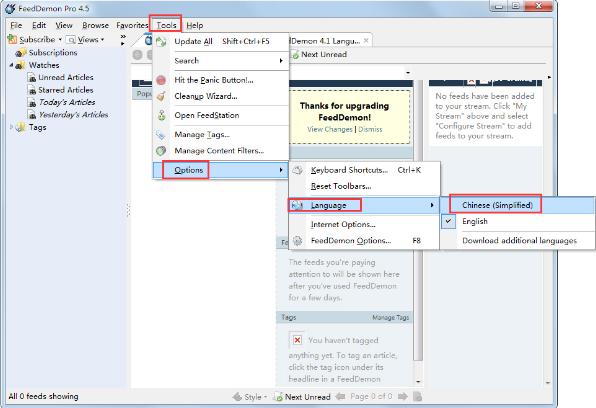
Task: Click the Cleanup Wizard broom icon
Action: pos(161,96)
